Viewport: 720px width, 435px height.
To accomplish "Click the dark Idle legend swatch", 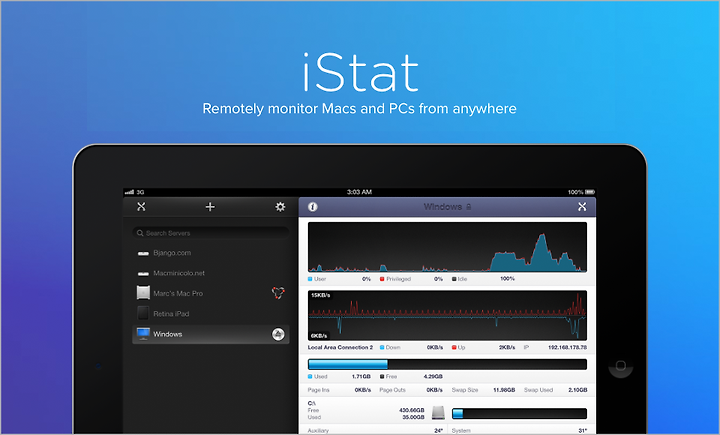I will click(x=454, y=279).
